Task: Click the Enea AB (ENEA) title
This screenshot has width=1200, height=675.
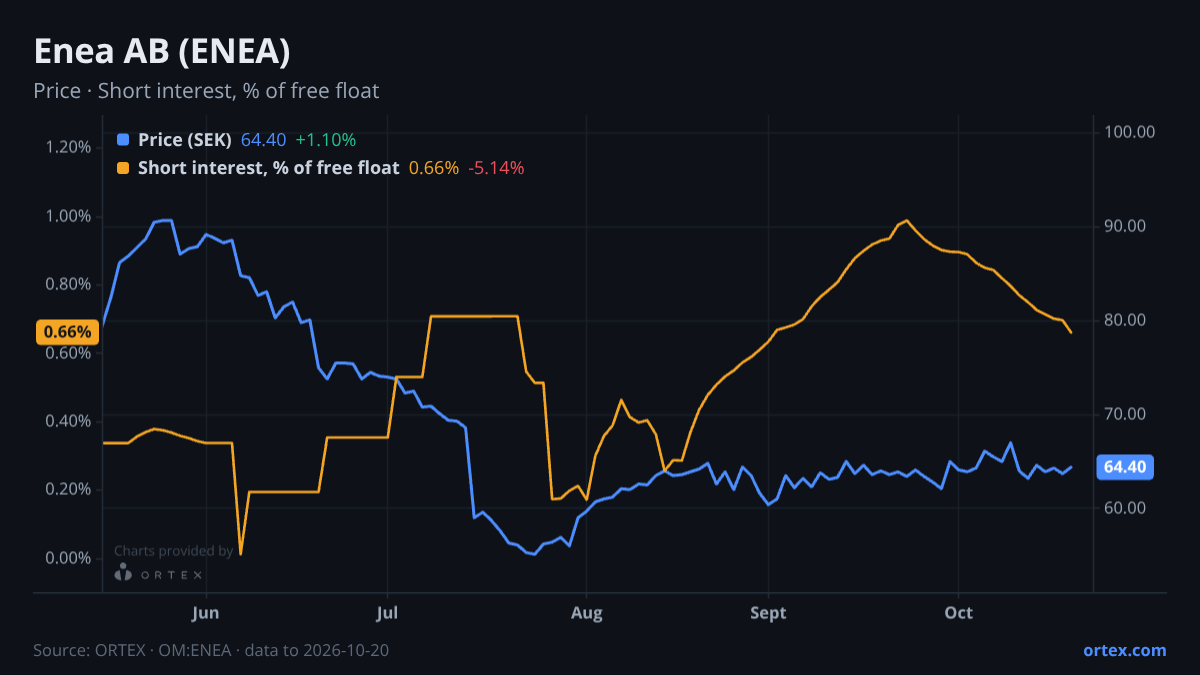Action: 162,51
